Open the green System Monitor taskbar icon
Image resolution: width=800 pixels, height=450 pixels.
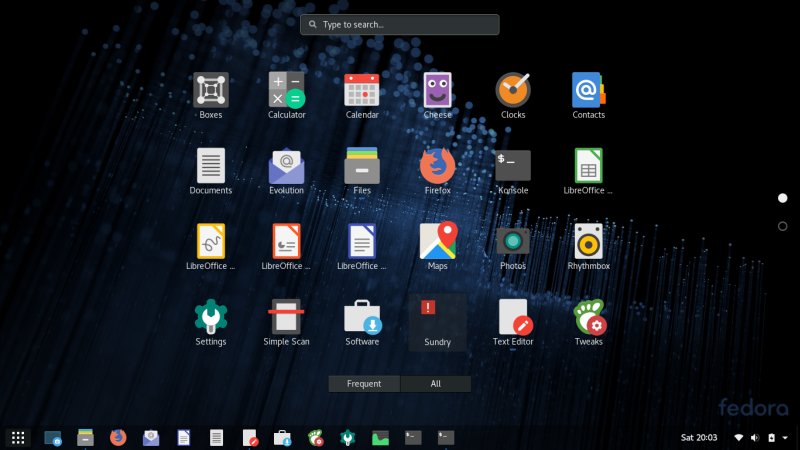pos(380,438)
